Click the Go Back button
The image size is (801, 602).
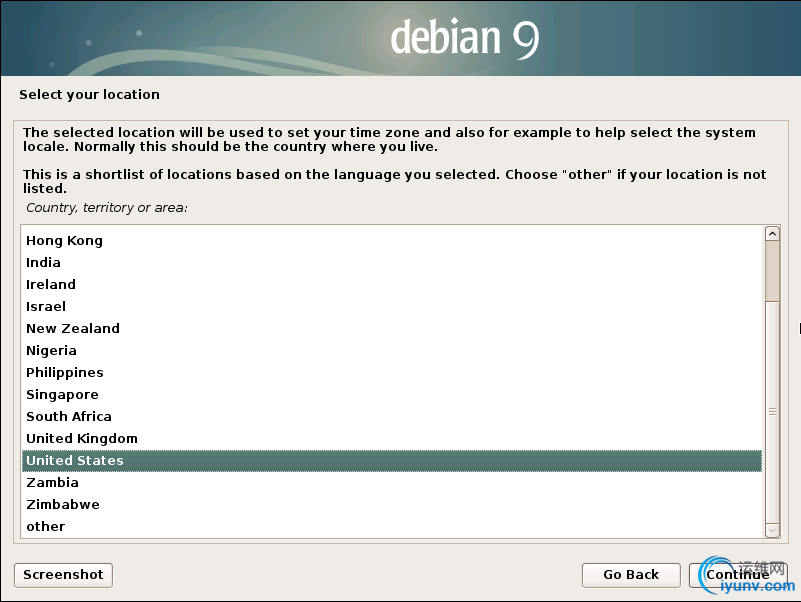(631, 575)
